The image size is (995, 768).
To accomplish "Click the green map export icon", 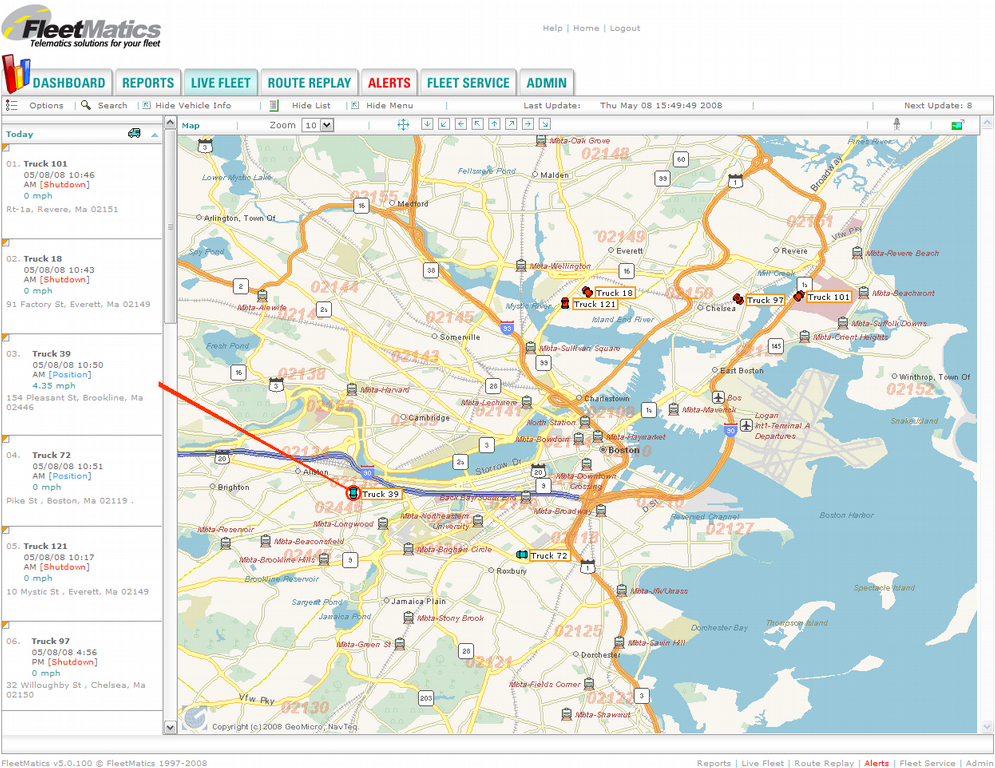I will coord(958,125).
